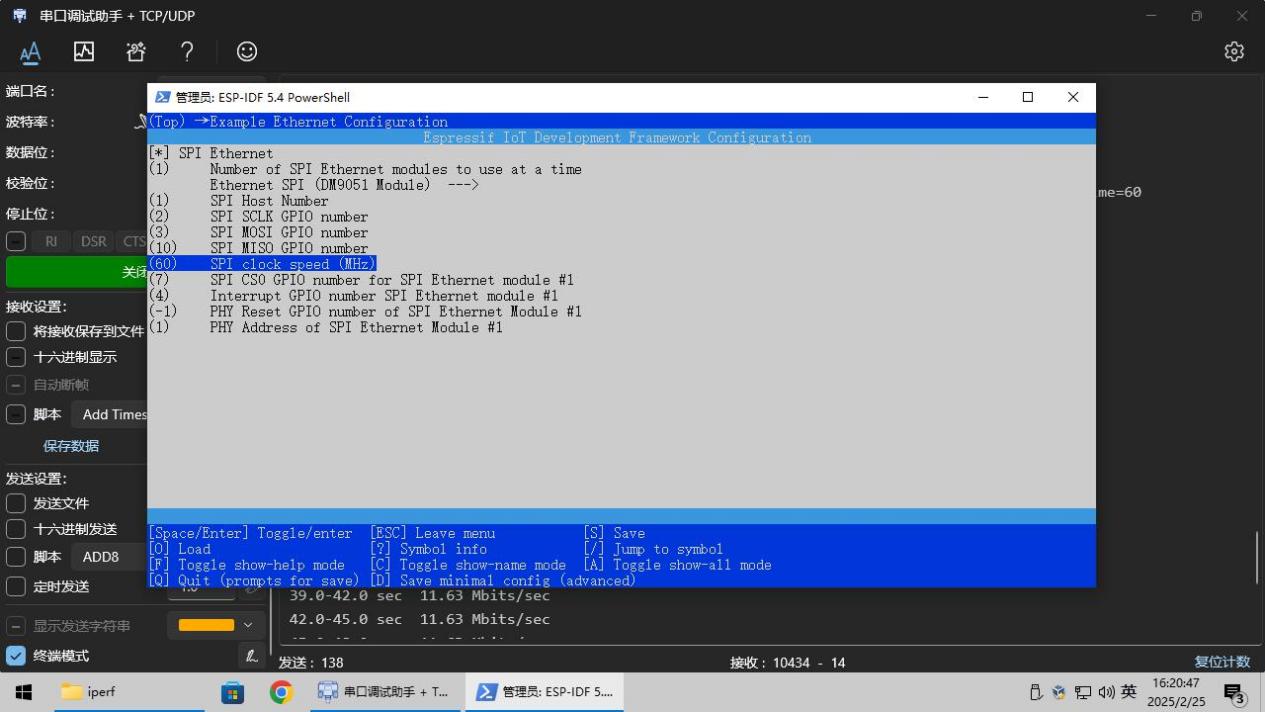1265x712 pixels.
Task: Click the green close-port button
Action: (77, 272)
